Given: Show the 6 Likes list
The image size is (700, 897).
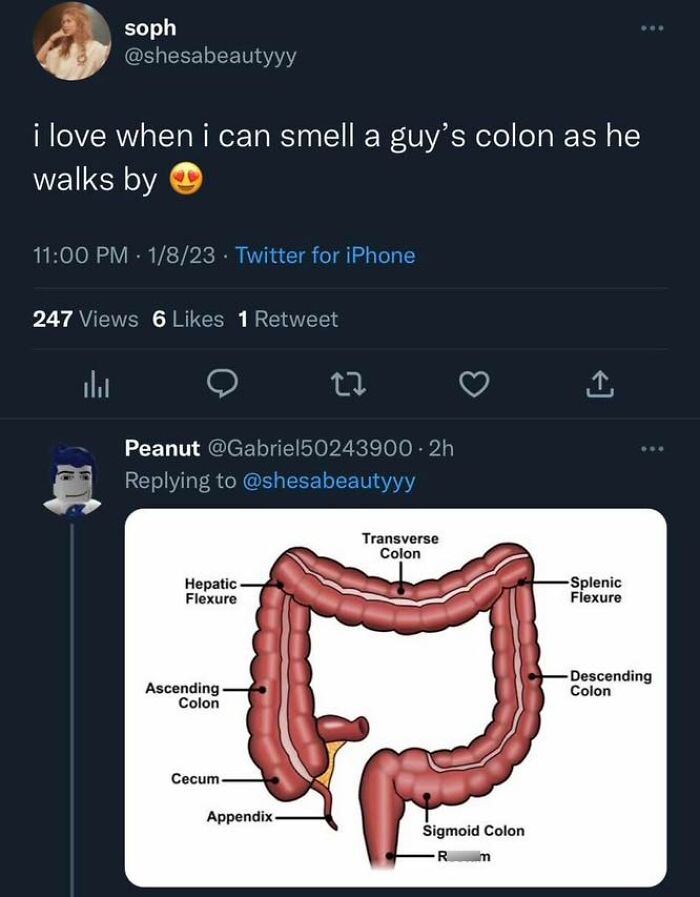Looking at the screenshot, I should coord(188,319).
